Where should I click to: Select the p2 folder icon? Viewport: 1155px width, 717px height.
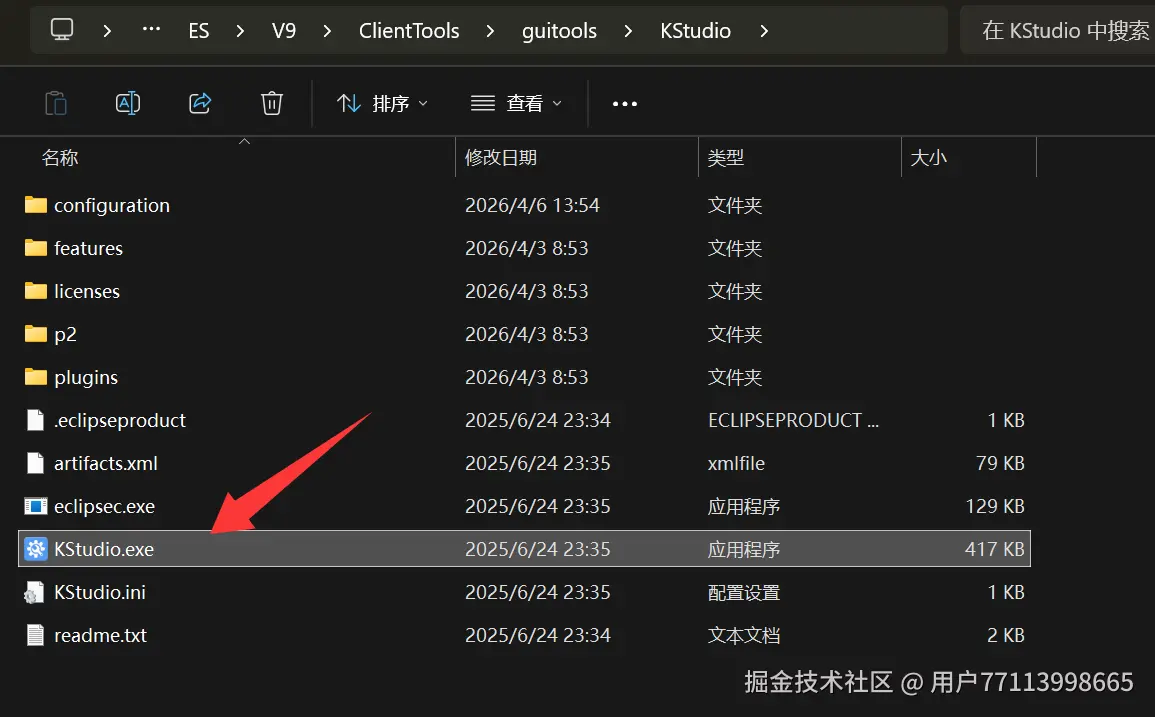[35, 334]
